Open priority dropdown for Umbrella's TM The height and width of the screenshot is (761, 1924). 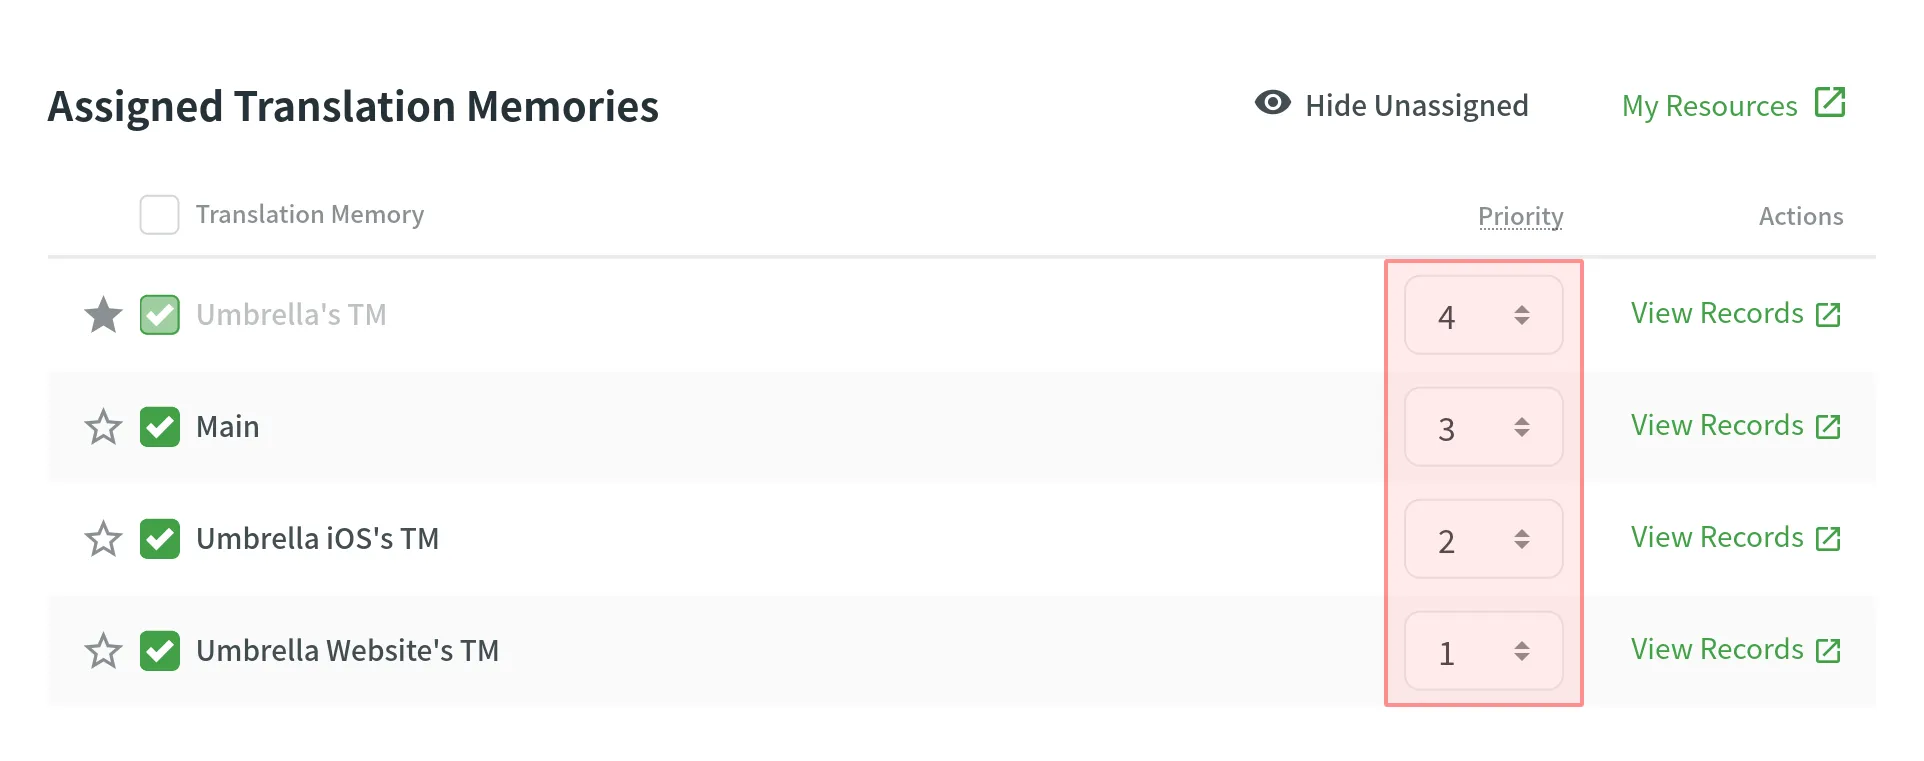[1483, 316]
